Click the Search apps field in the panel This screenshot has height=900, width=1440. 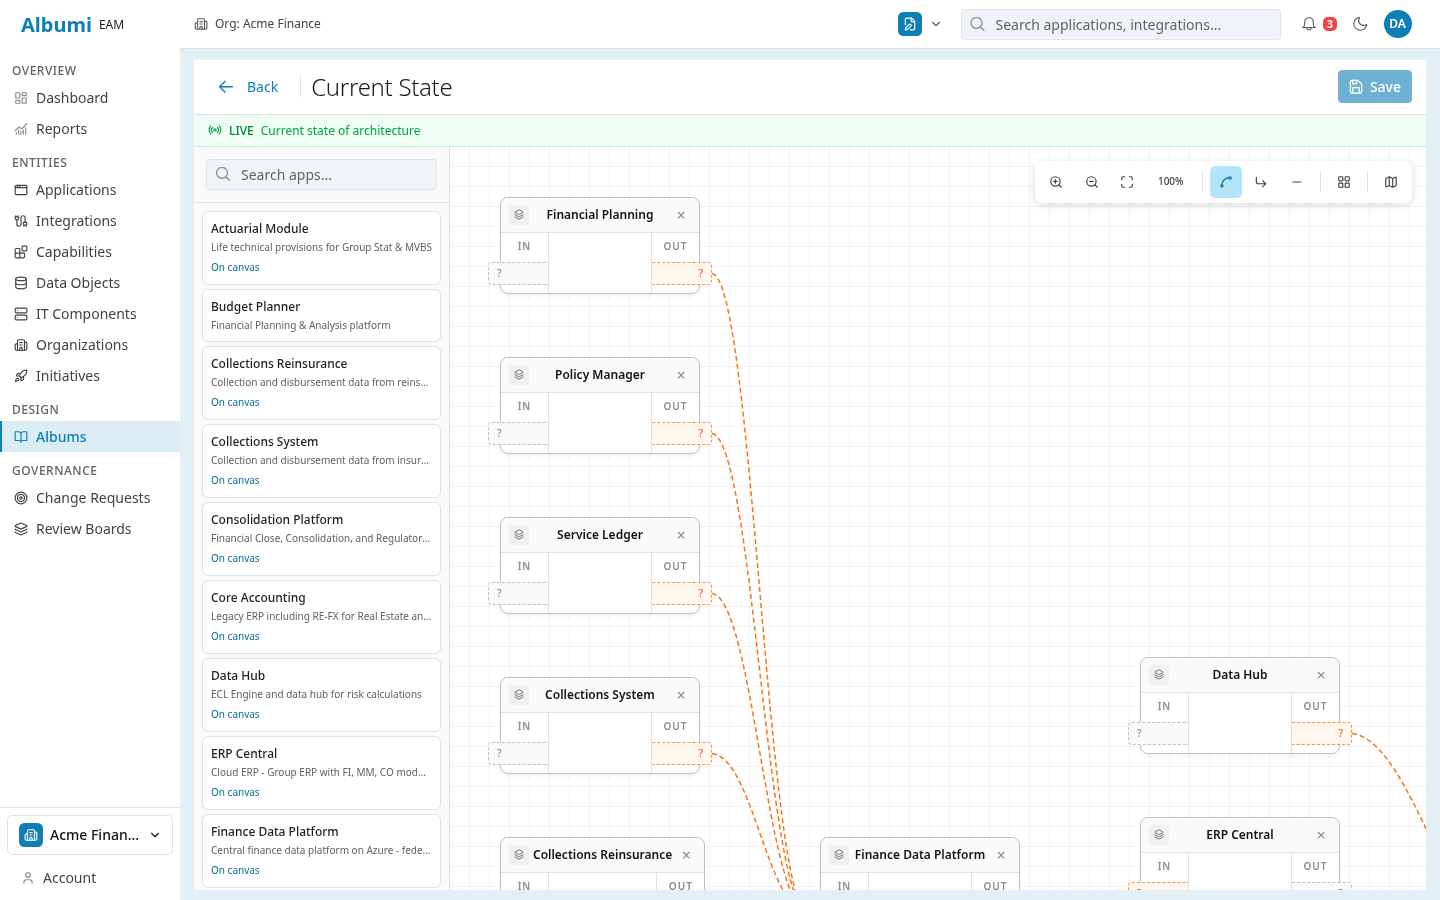pos(320,174)
